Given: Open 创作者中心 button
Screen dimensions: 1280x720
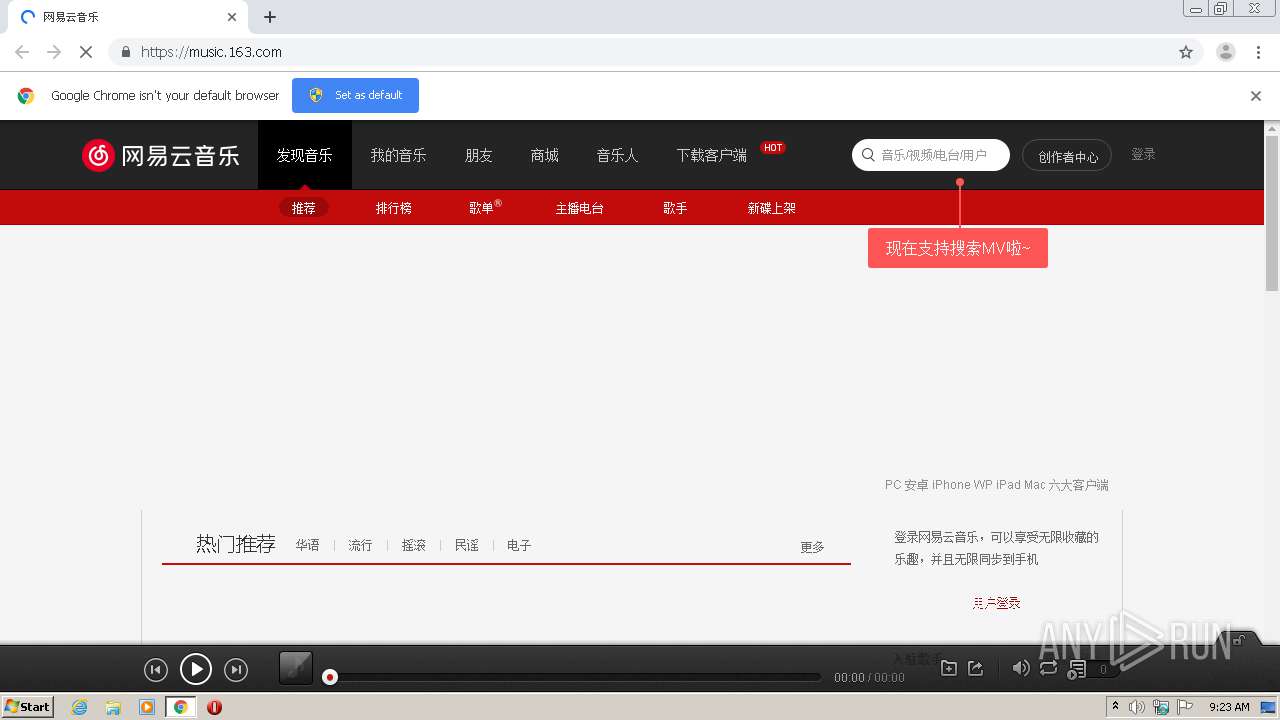Looking at the screenshot, I should click(1067, 156).
